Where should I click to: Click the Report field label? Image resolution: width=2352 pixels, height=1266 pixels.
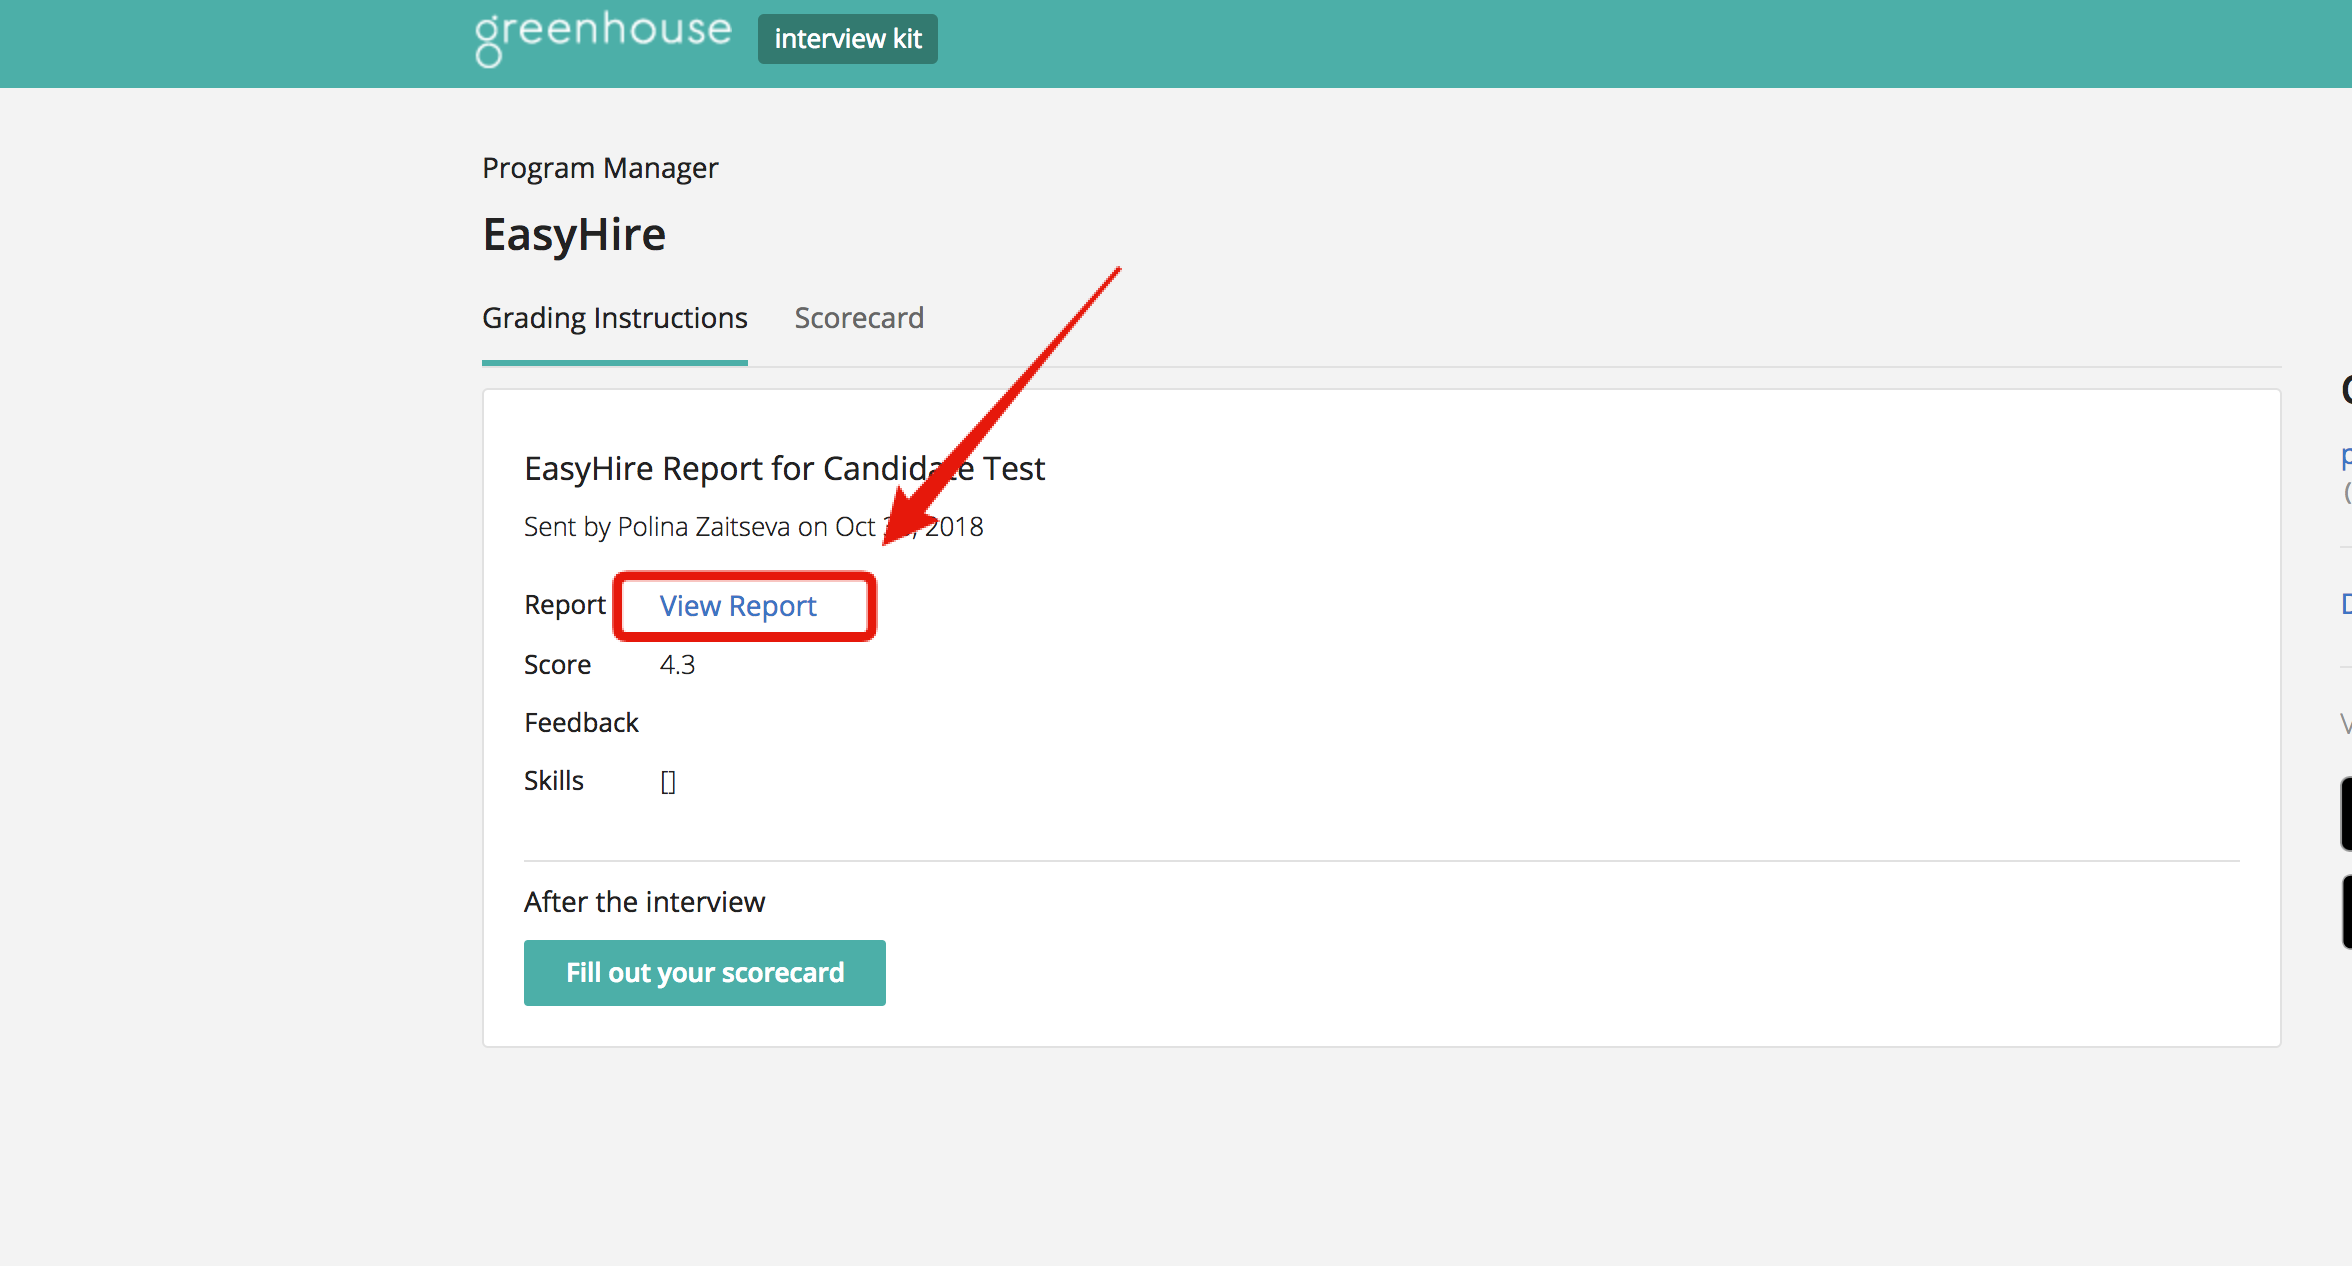coord(564,605)
